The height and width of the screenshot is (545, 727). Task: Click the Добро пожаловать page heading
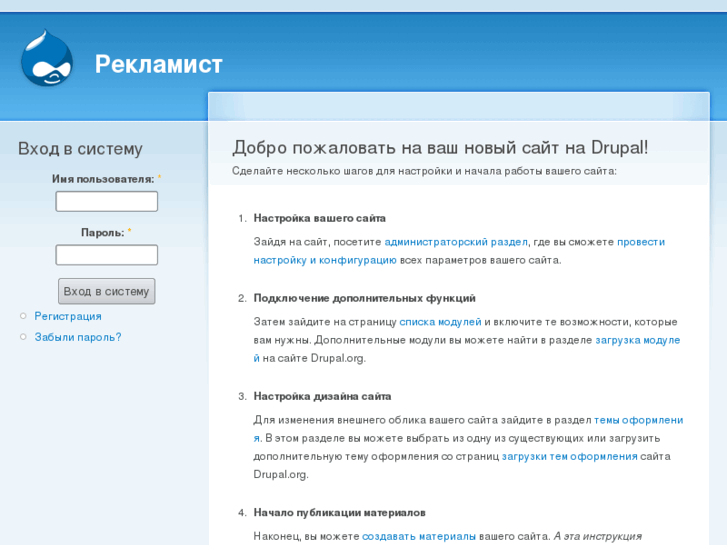(x=440, y=147)
